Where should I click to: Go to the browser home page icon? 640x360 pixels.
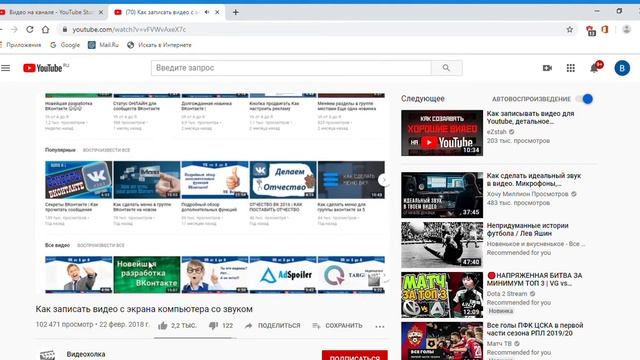45,29
